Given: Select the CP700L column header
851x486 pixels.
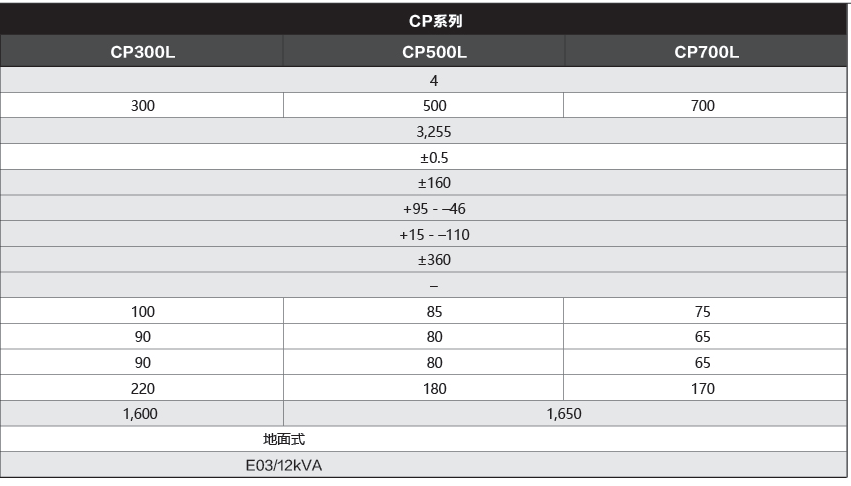Looking at the screenshot, I should point(706,52).
